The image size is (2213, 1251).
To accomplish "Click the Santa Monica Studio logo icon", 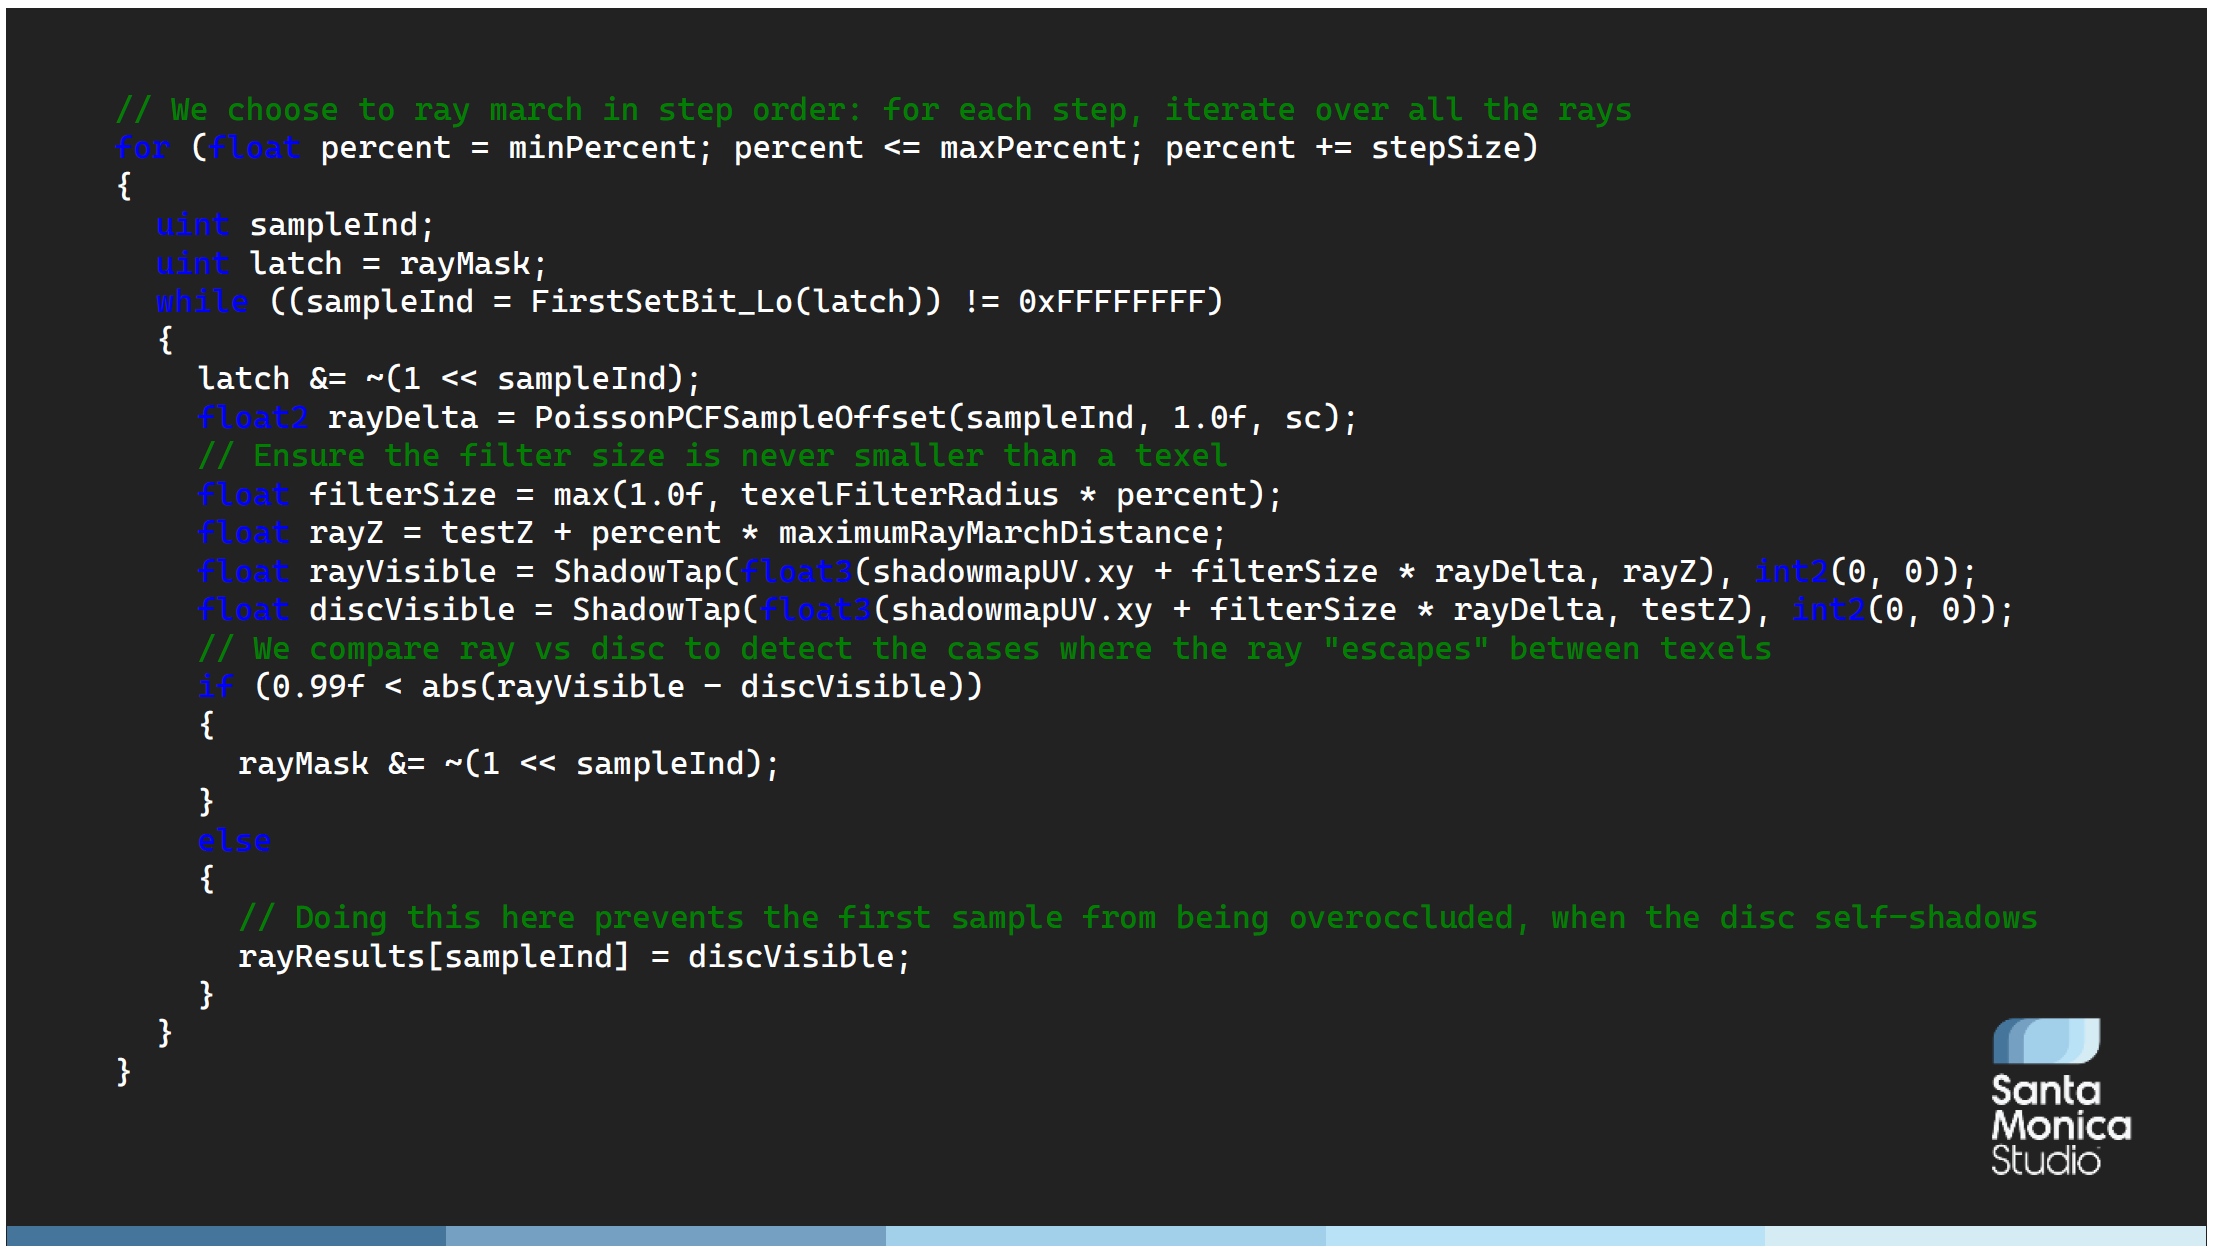I will point(2045,1041).
